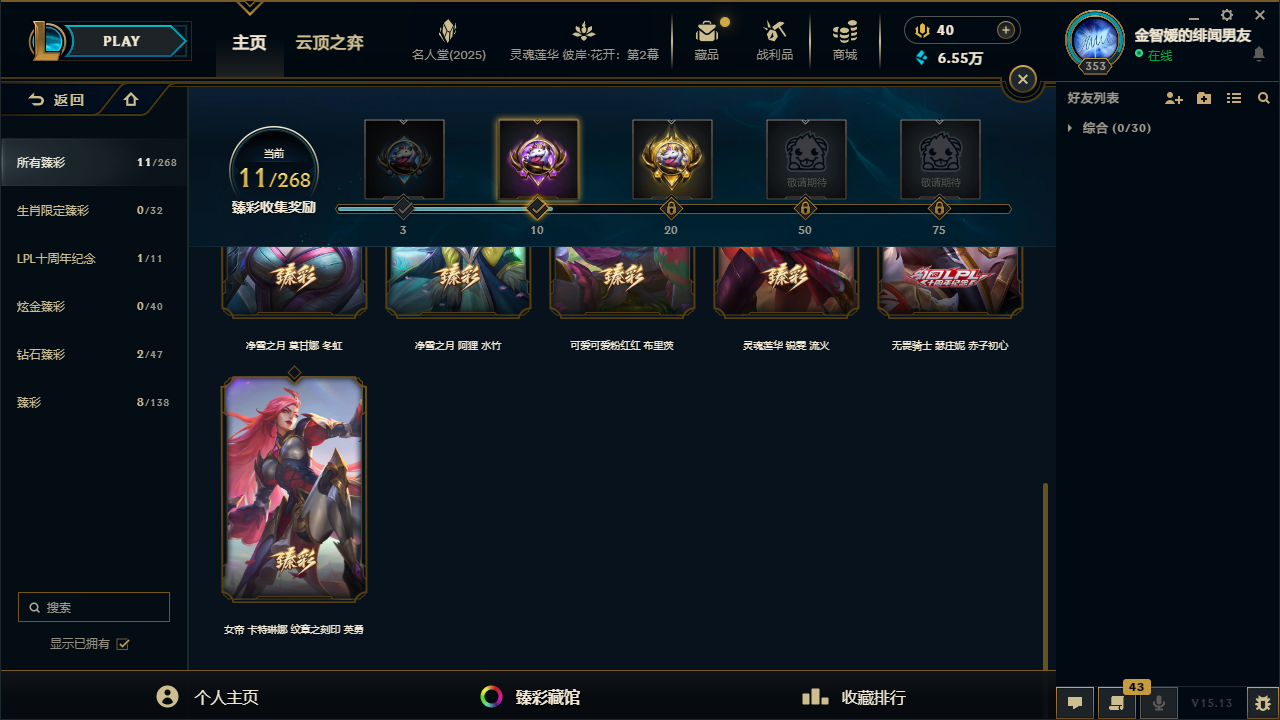Click the PLAY button
This screenshot has height=720, width=1280.
121,41
